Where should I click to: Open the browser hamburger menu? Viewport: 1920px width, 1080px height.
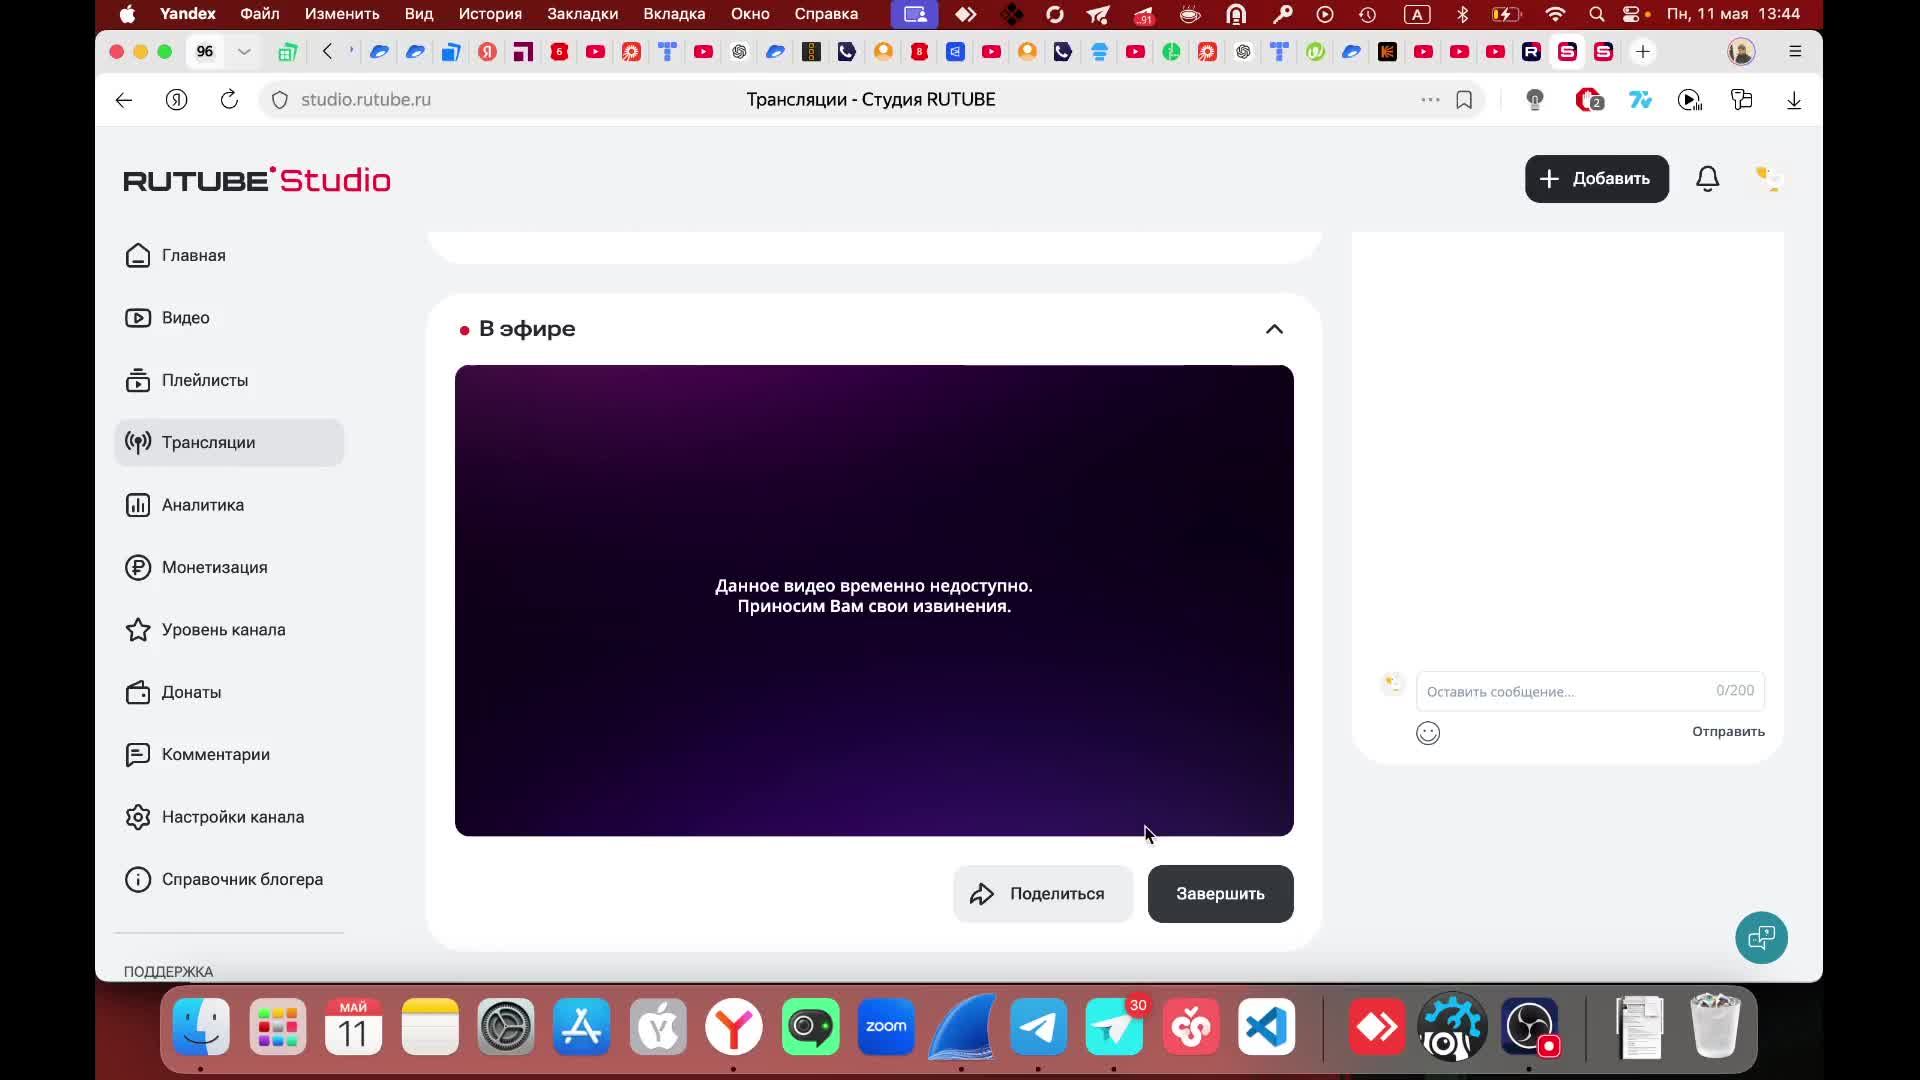point(1795,52)
